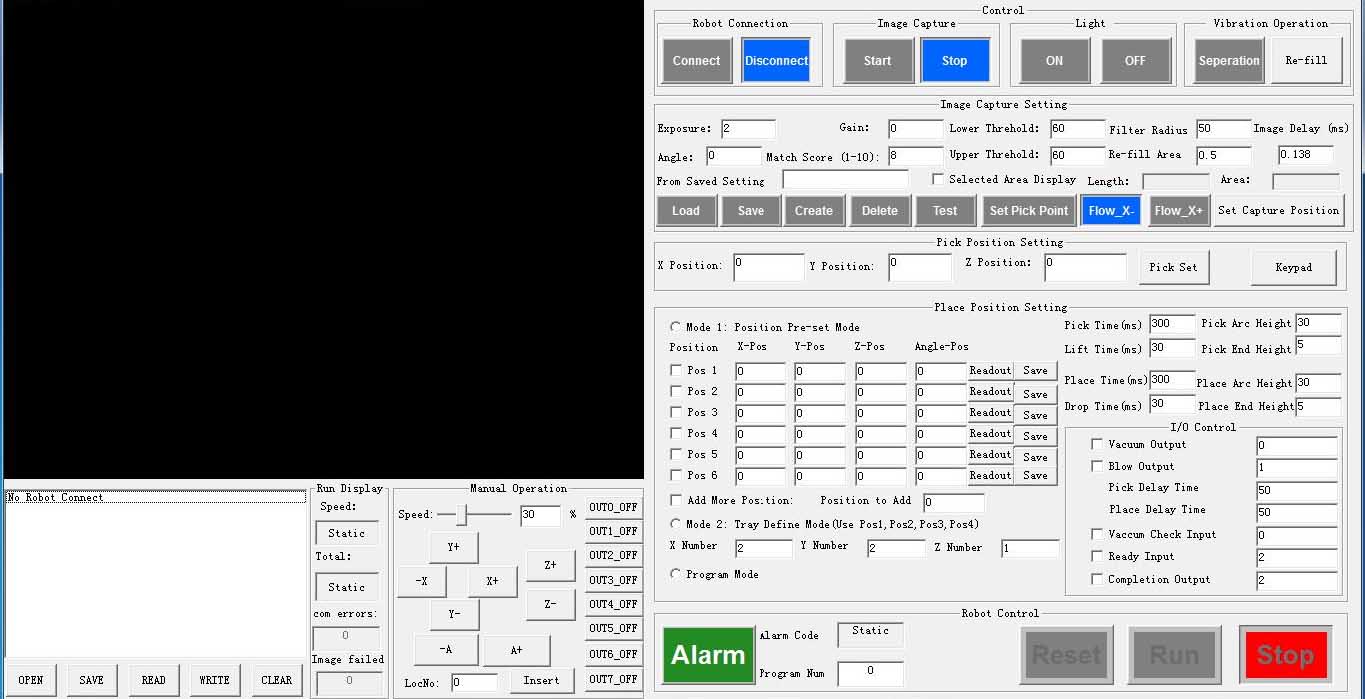Enable the Pos 1 checkbox
1365x699 pixels.
[x=676, y=371]
